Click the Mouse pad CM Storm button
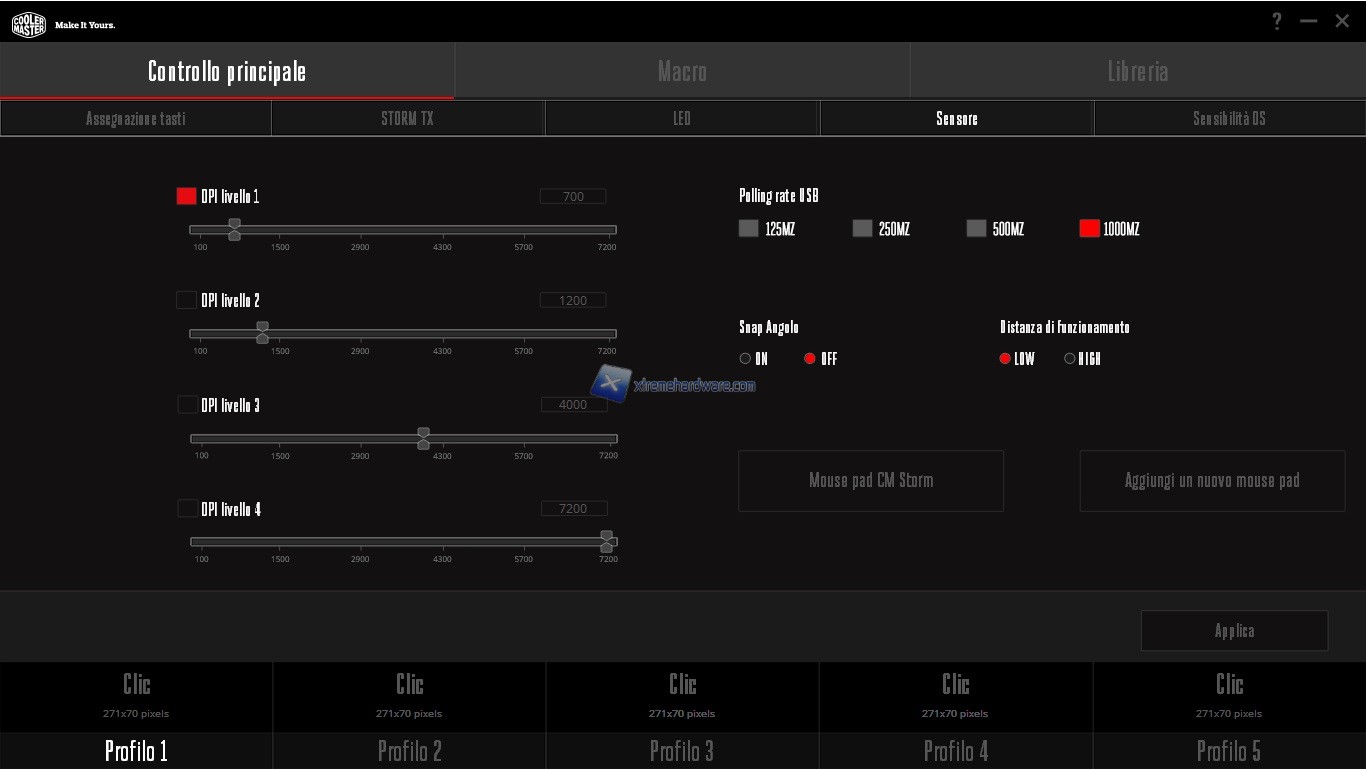 [870, 480]
